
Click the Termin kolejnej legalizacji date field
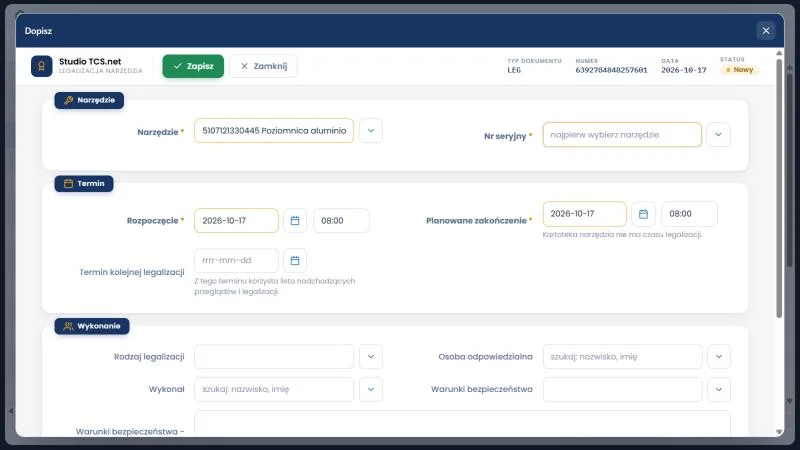[x=236, y=261]
